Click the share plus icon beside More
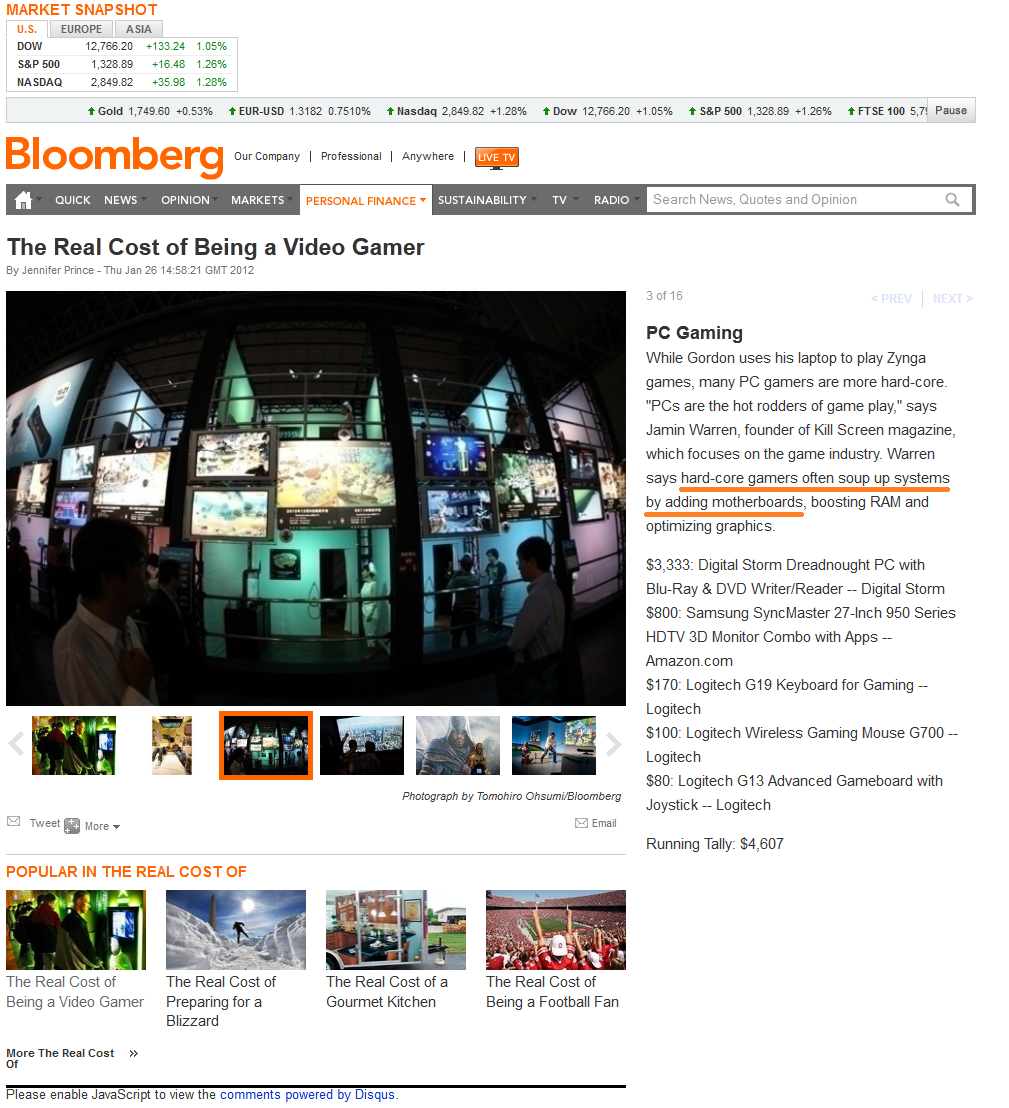The image size is (1009, 1108). pyautogui.click(x=72, y=826)
